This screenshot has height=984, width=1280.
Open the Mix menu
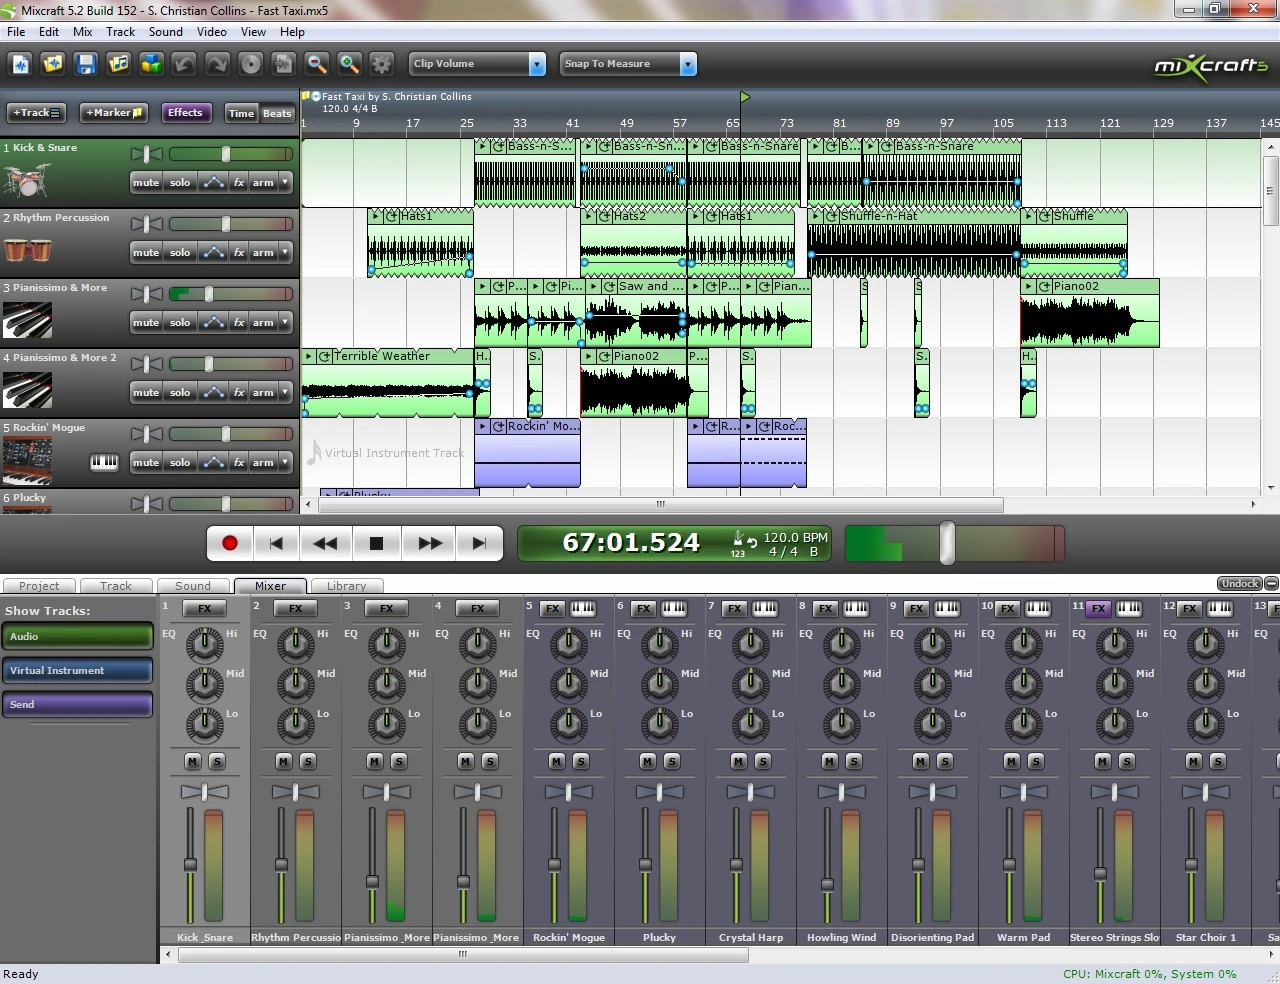(x=83, y=32)
